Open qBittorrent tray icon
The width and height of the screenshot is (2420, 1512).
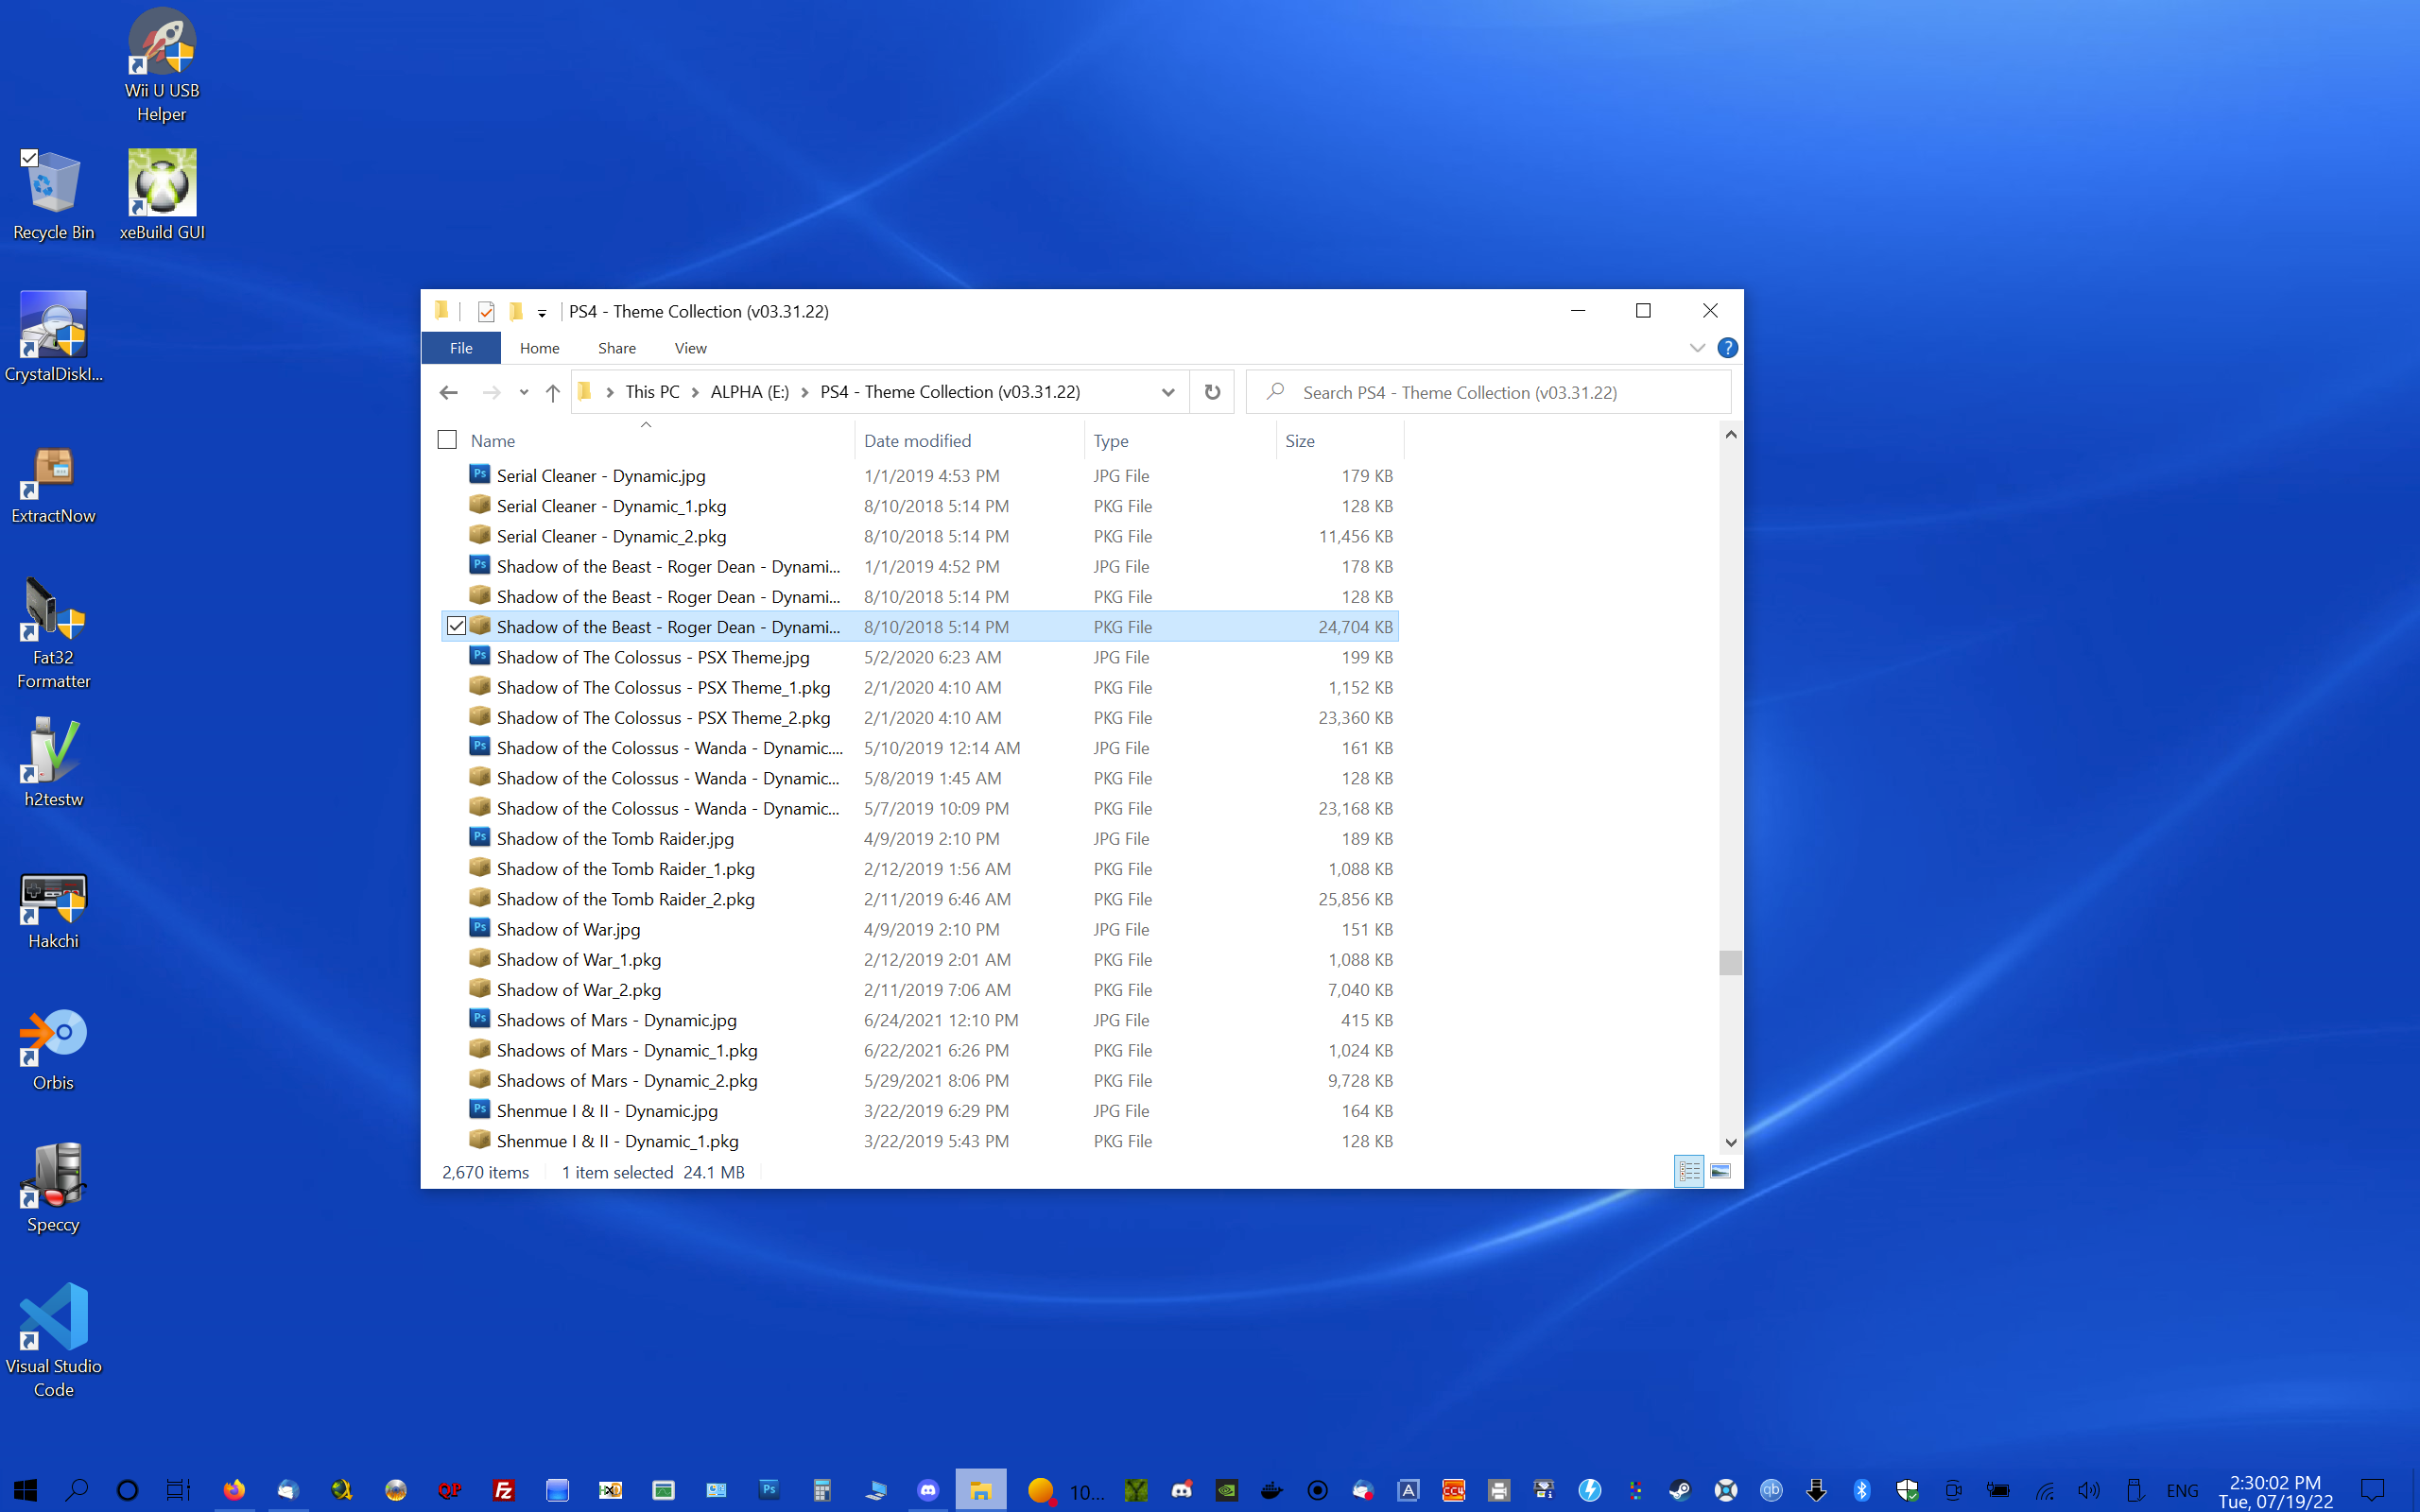[x=1771, y=1490]
